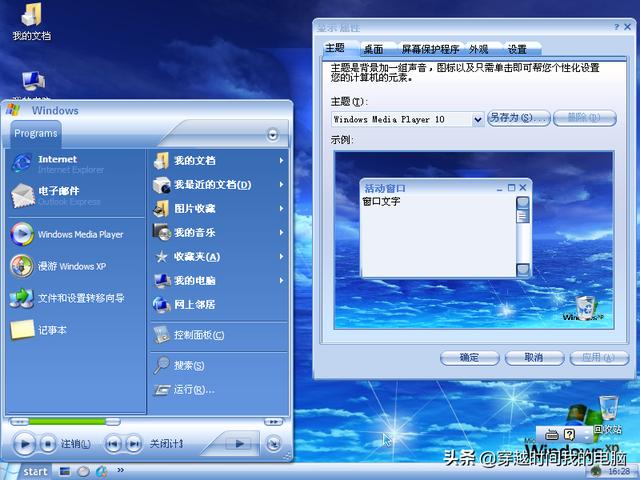Click Internet Explorer quick launch icon
Viewport: 640px width, 480px height.
tap(102, 471)
